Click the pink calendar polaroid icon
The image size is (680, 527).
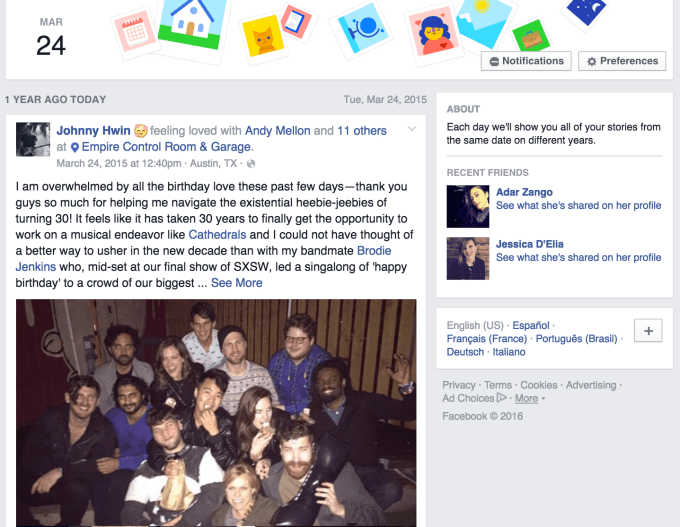coord(135,33)
